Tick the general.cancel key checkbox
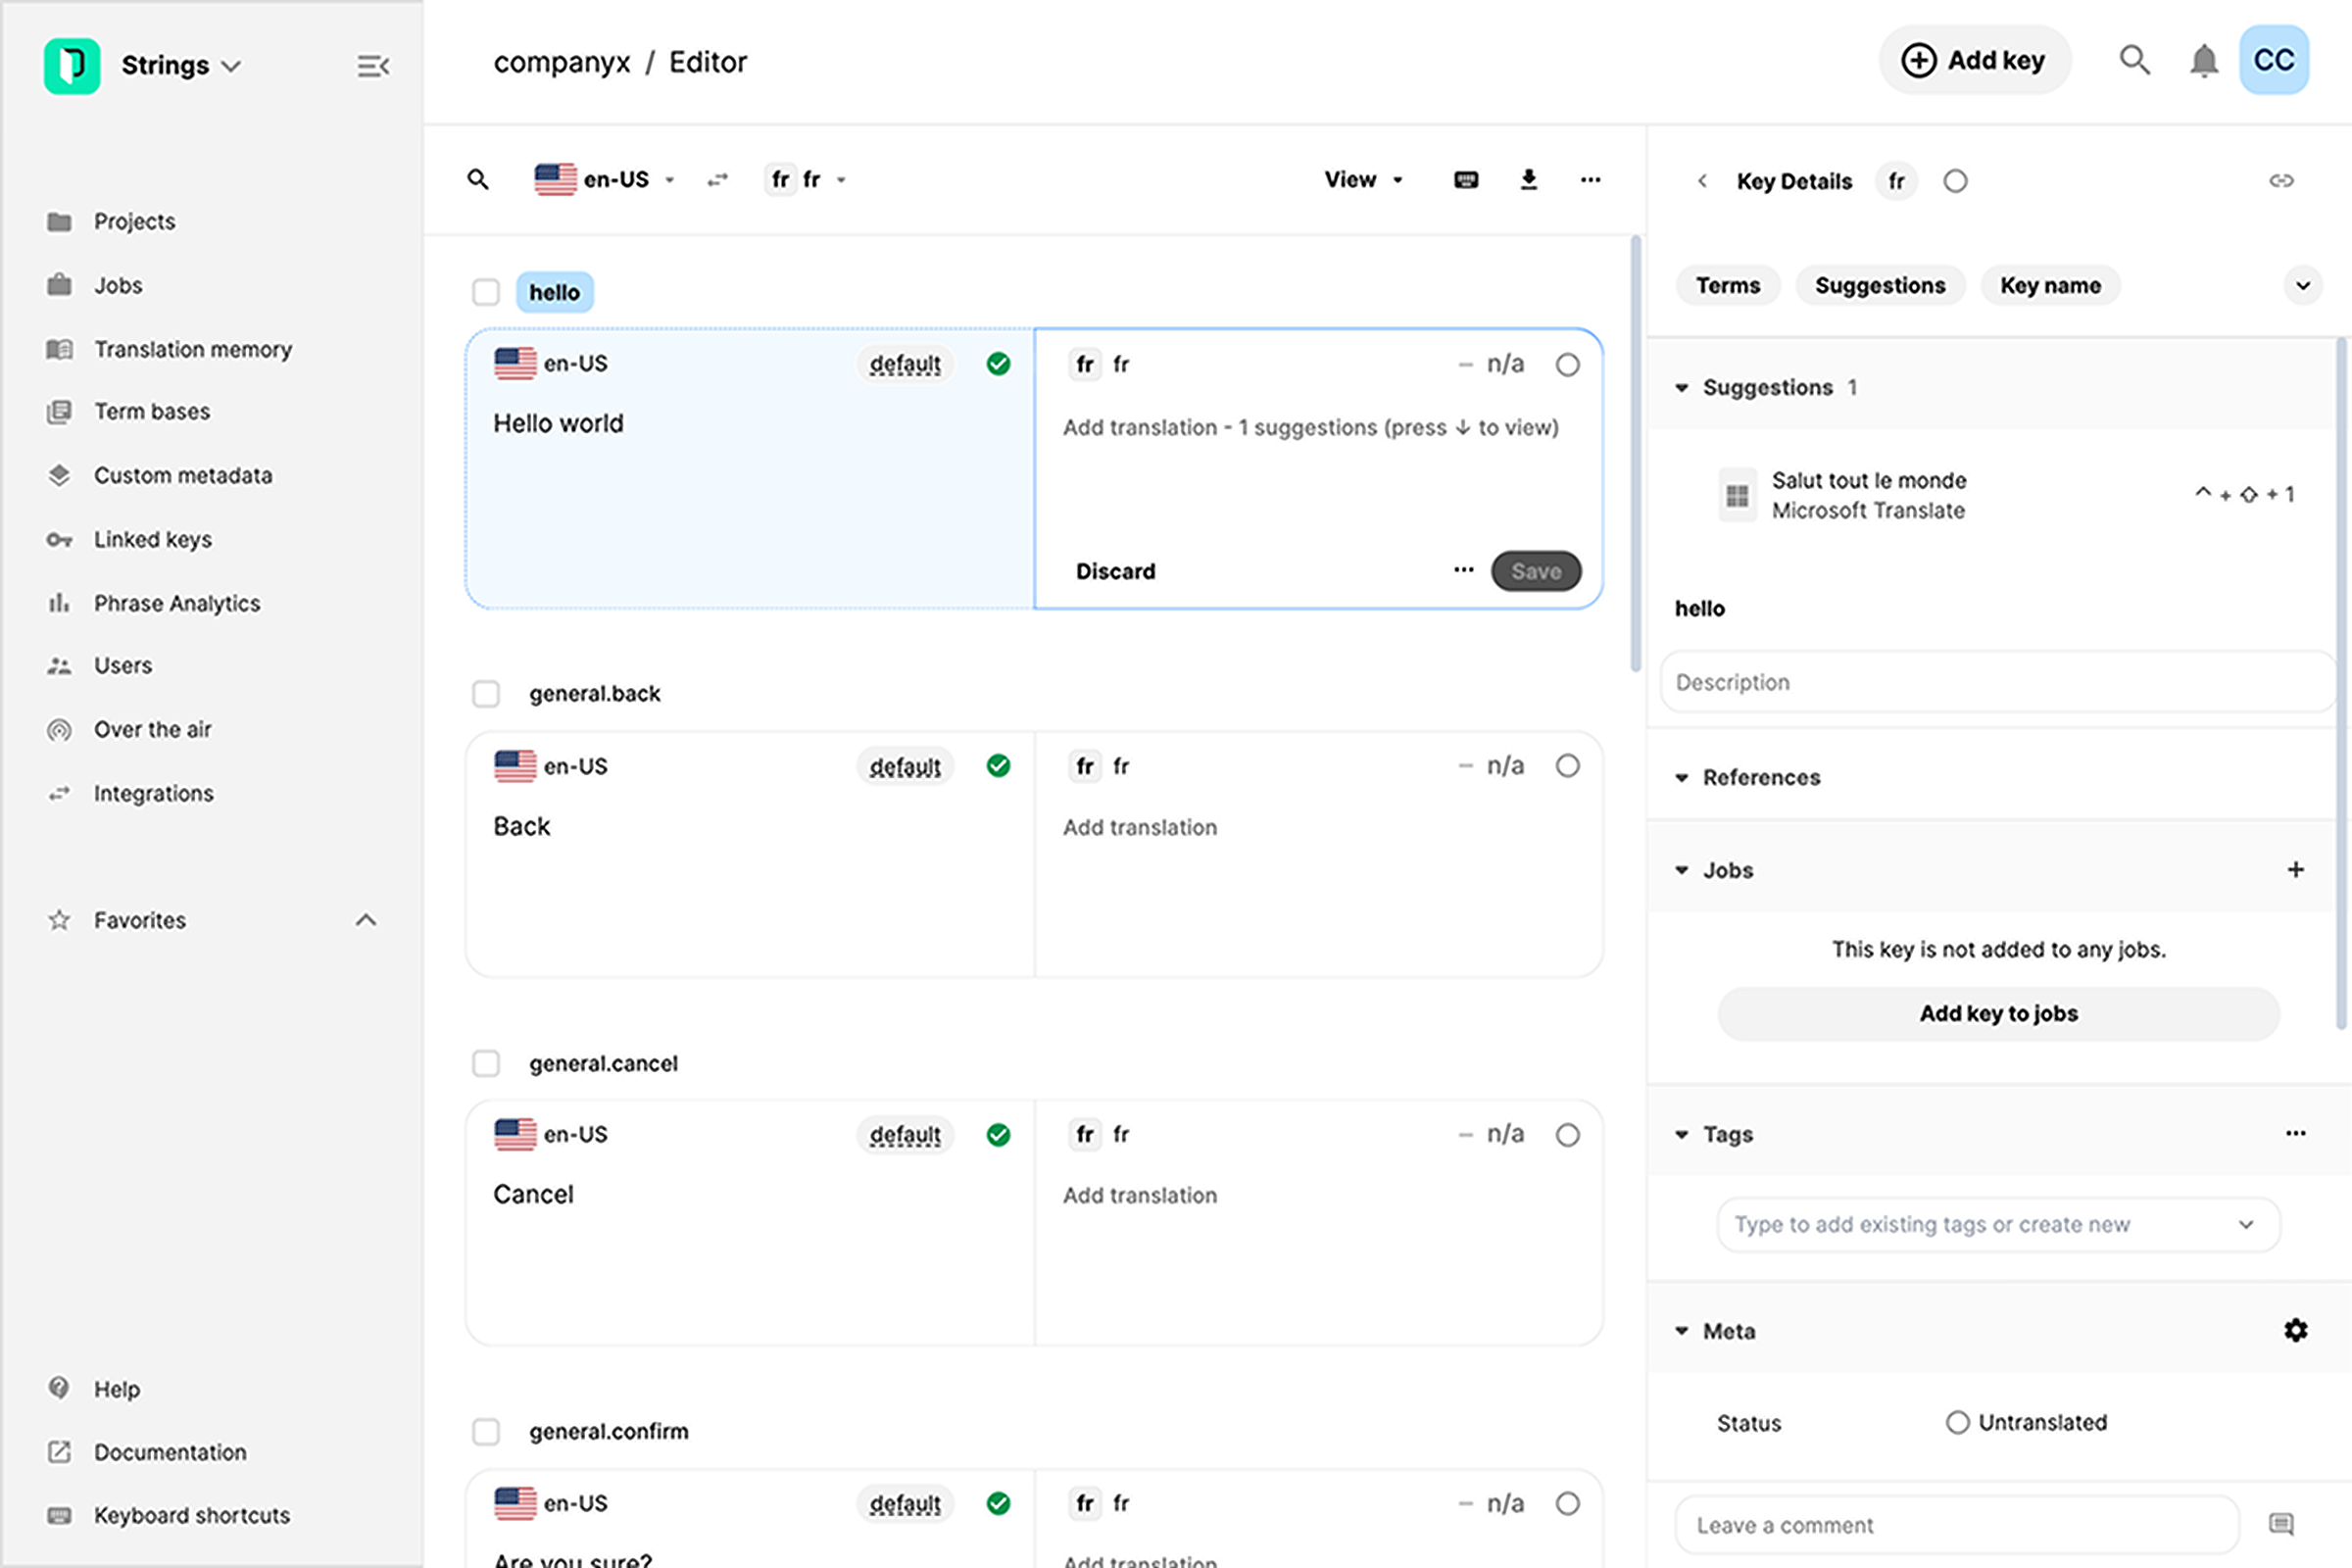The height and width of the screenshot is (1568, 2352). coord(486,1063)
